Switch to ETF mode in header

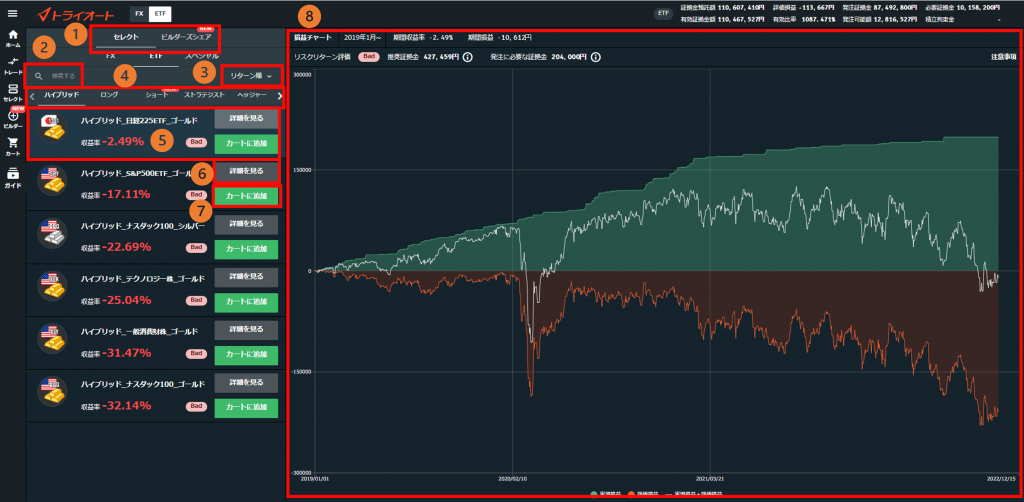(x=159, y=14)
